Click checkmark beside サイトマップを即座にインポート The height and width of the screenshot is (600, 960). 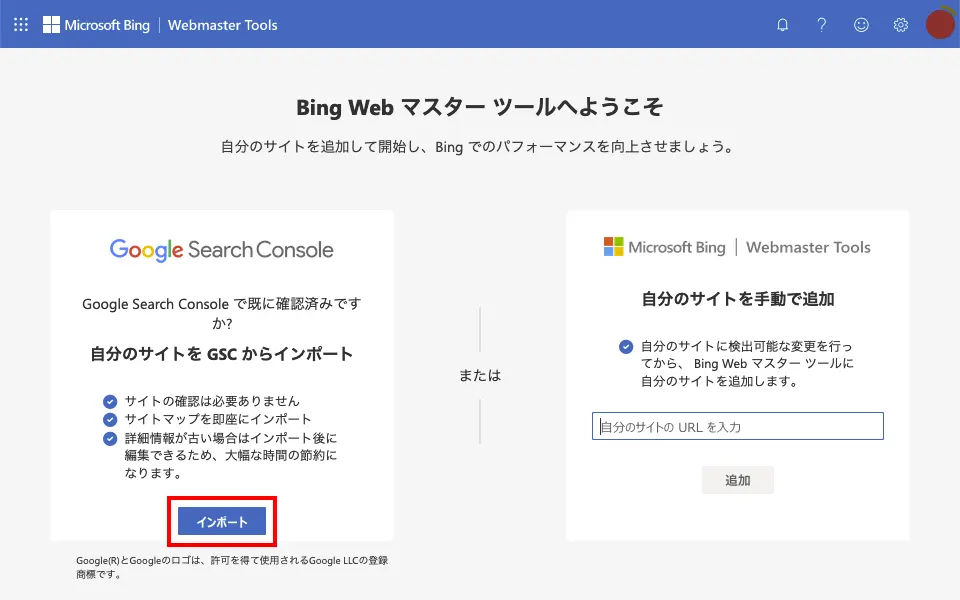[110, 418]
